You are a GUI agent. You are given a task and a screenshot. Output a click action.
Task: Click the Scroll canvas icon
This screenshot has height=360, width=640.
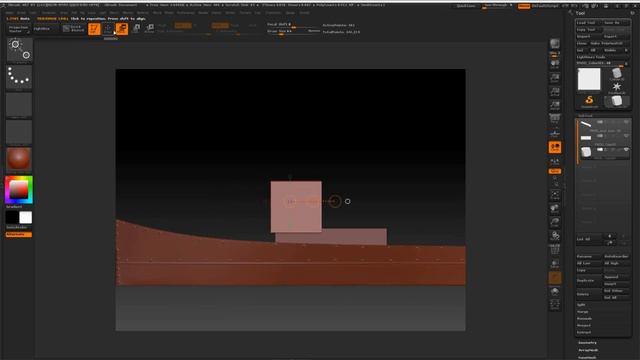[555, 64]
